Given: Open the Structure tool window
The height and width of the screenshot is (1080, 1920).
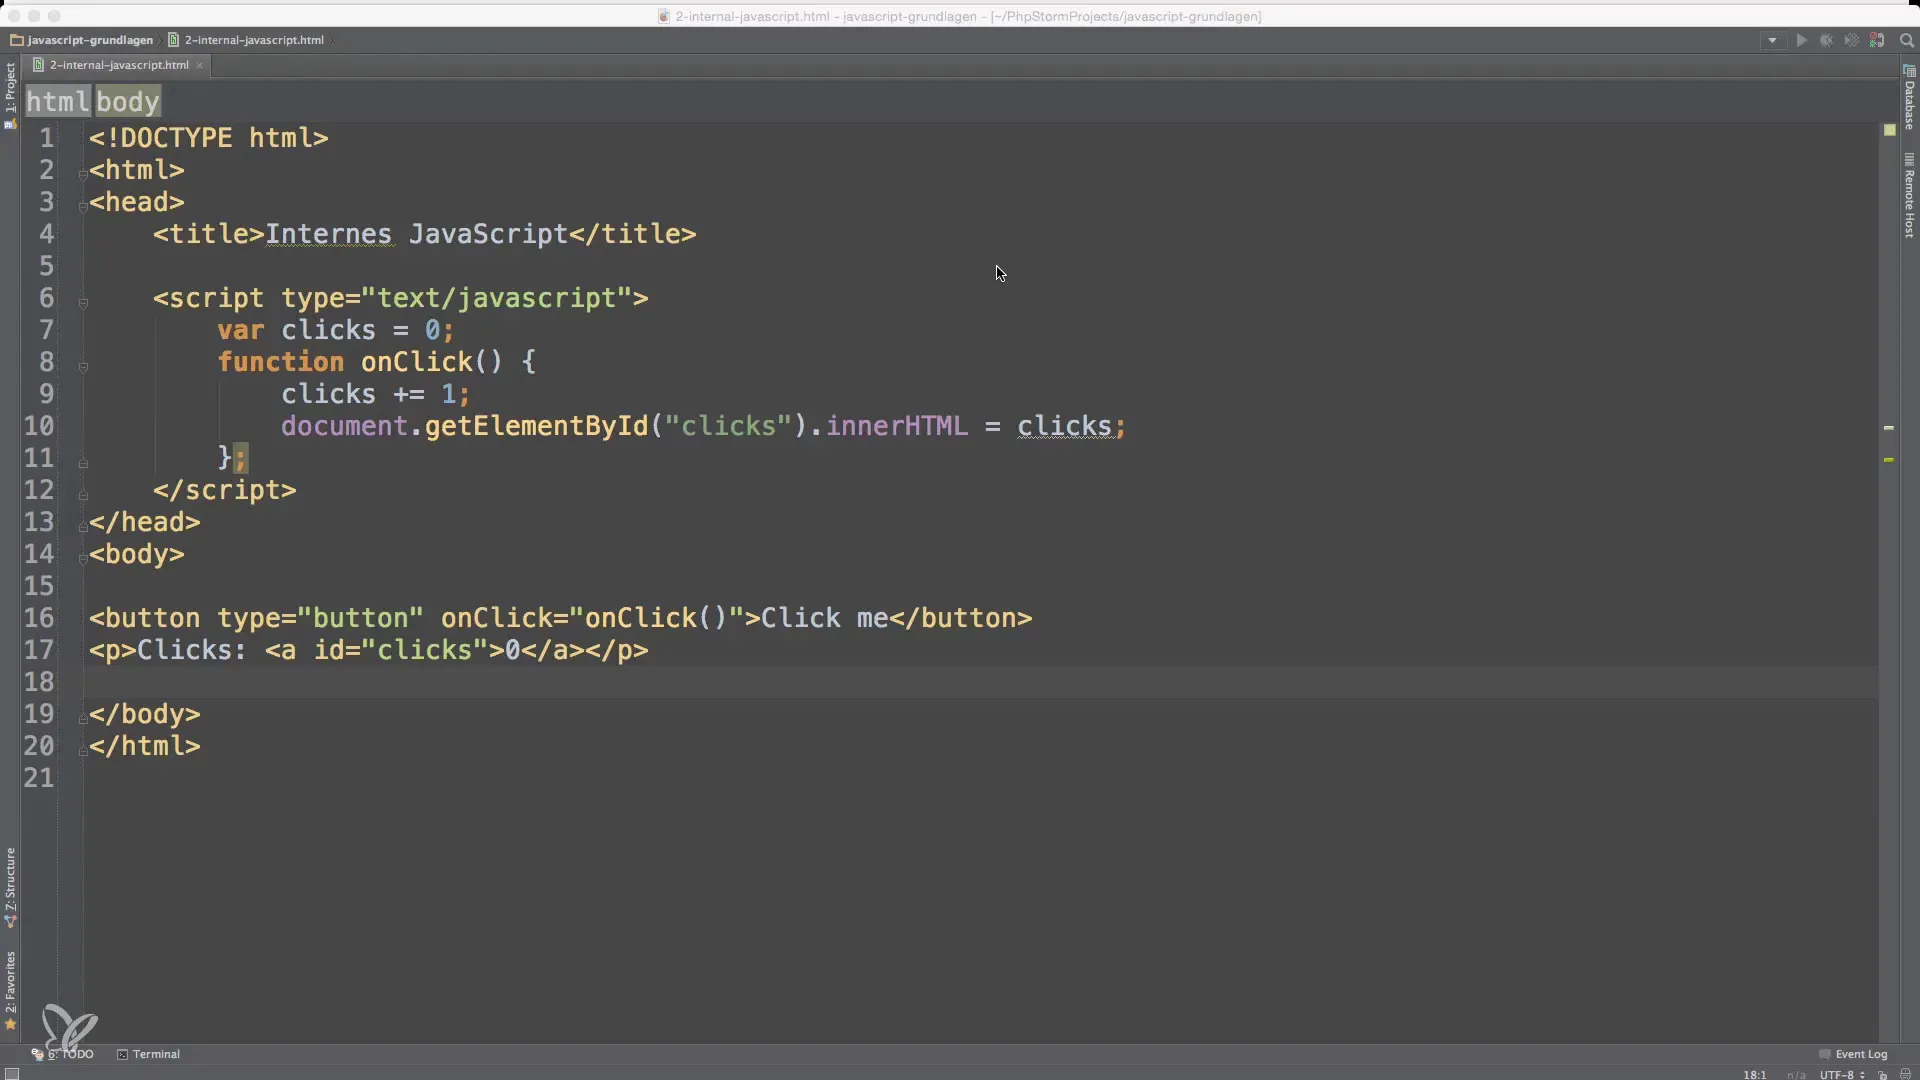Looking at the screenshot, I should 10,888.
